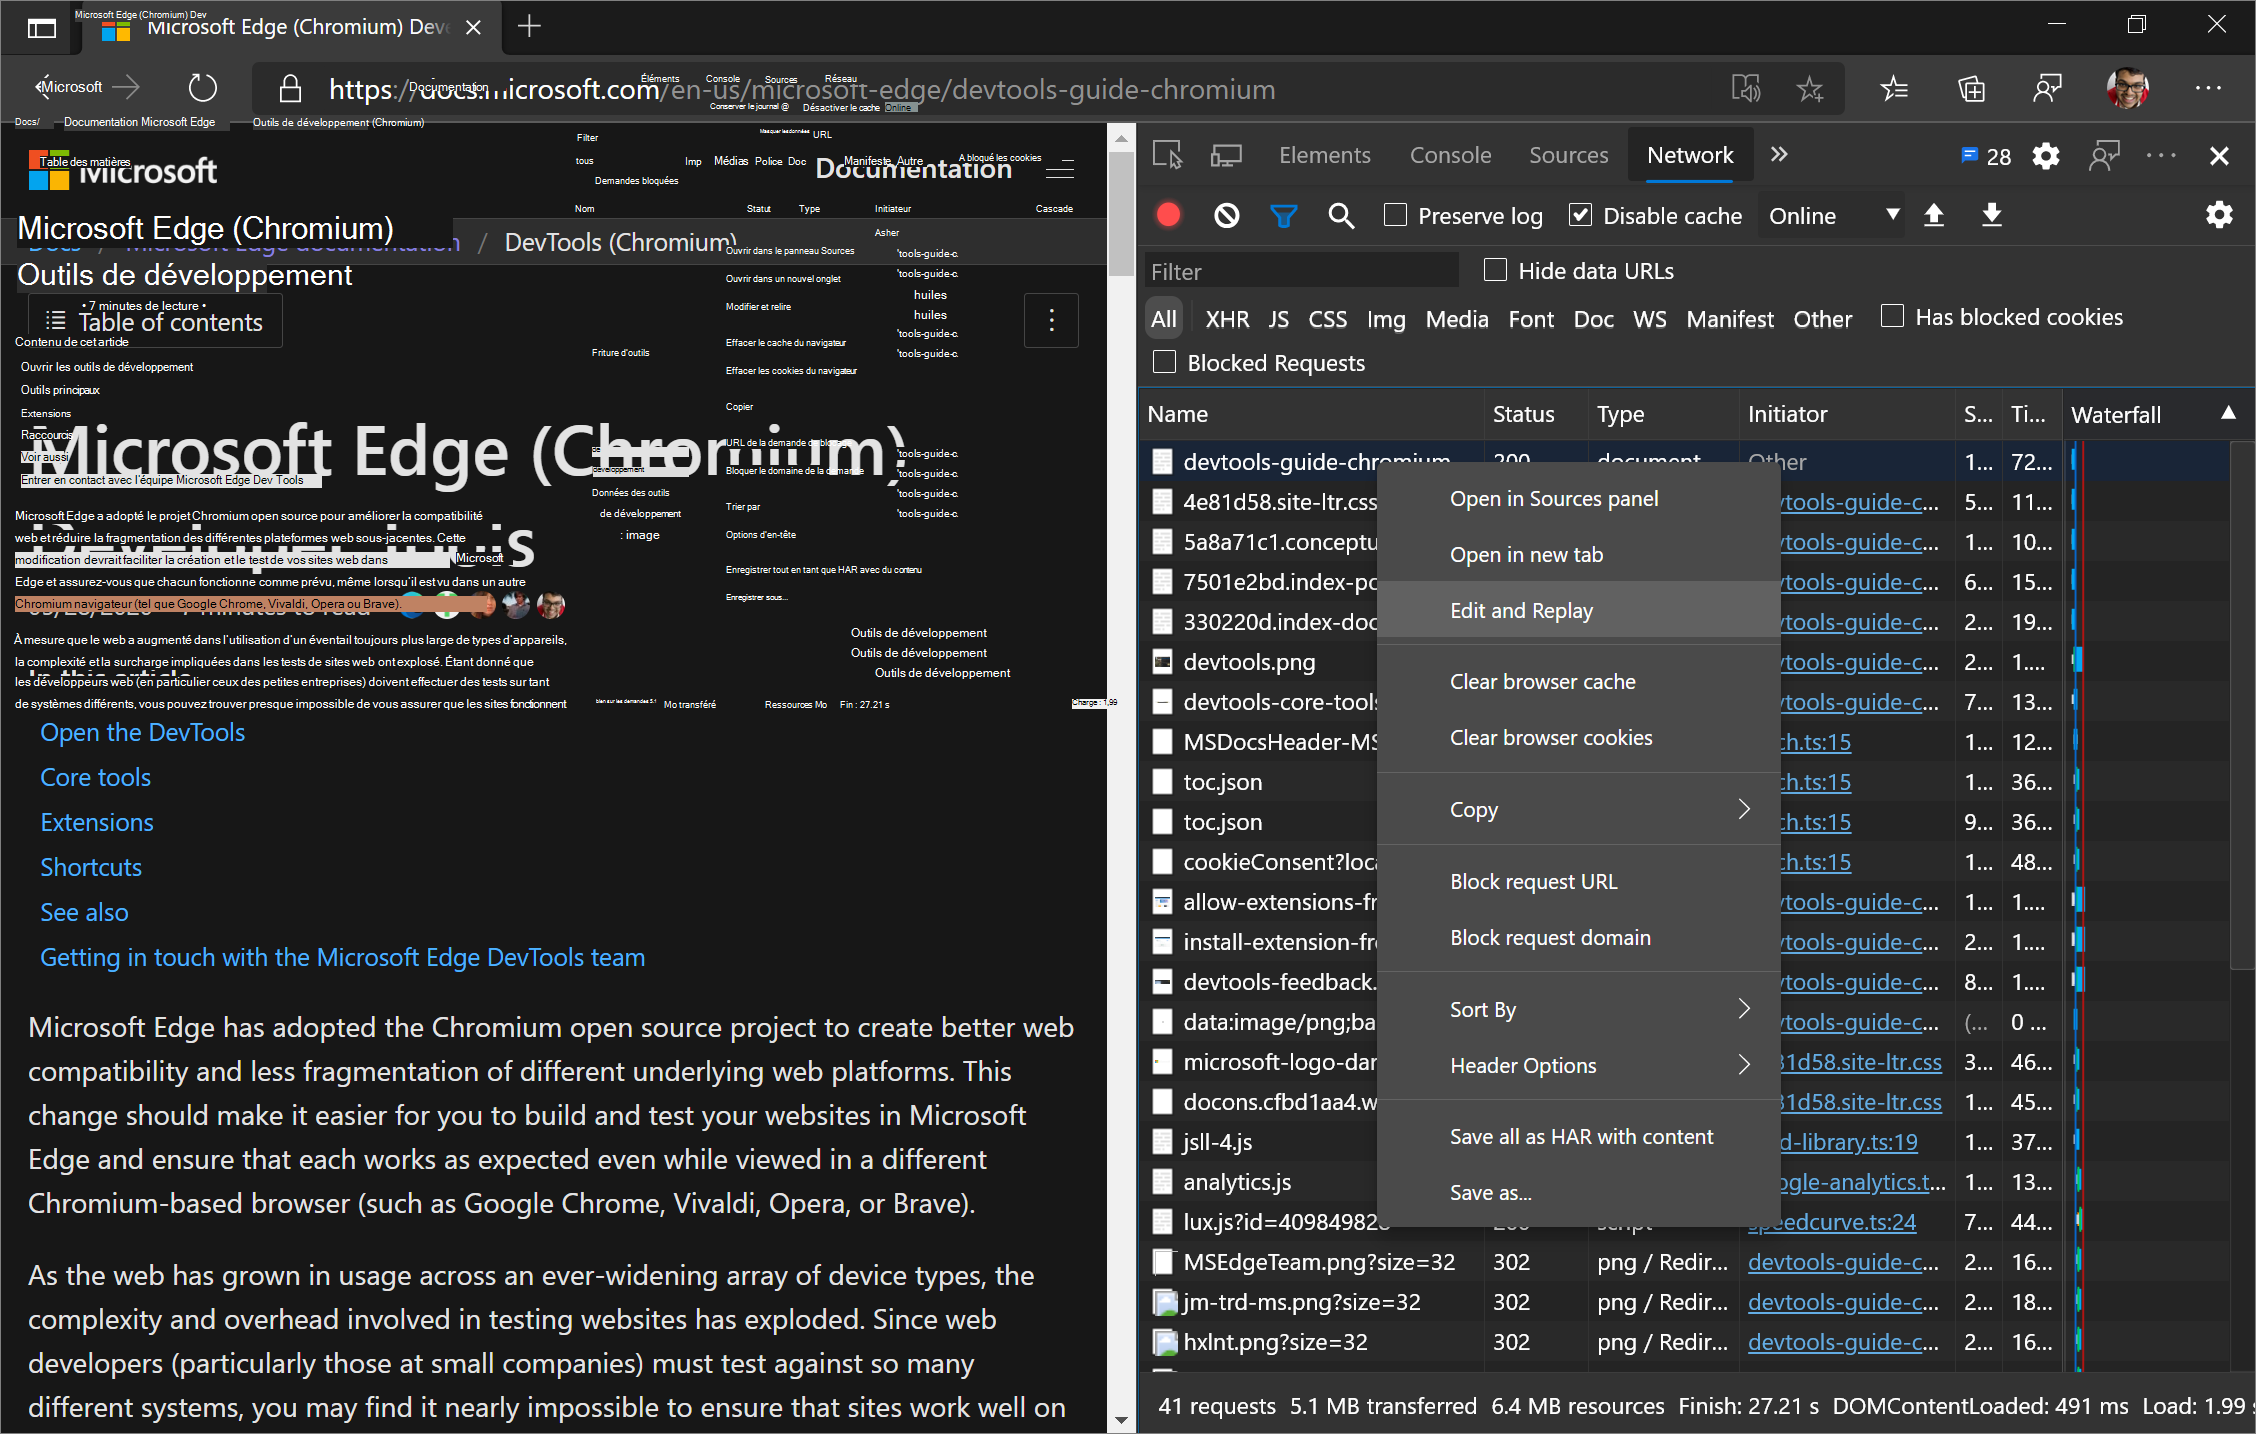2256x1434 pixels.
Task: Expand more DevTools tabs chevron
Action: pyautogui.click(x=1778, y=155)
